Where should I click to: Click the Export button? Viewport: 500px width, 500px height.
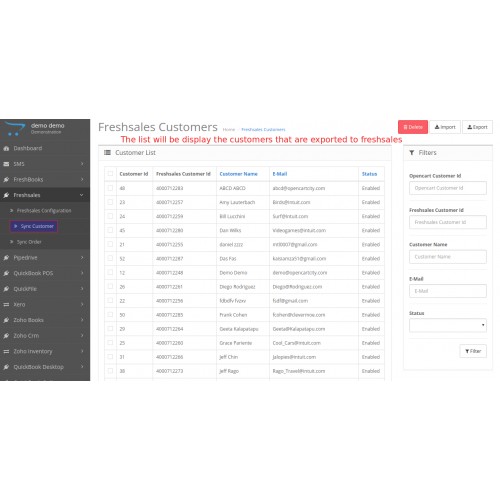pyautogui.click(x=477, y=127)
